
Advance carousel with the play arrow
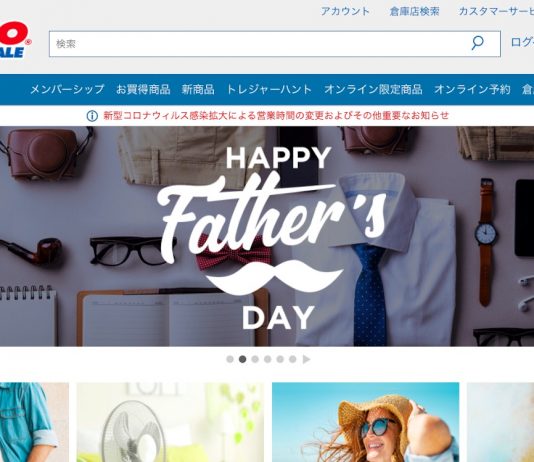(x=306, y=359)
